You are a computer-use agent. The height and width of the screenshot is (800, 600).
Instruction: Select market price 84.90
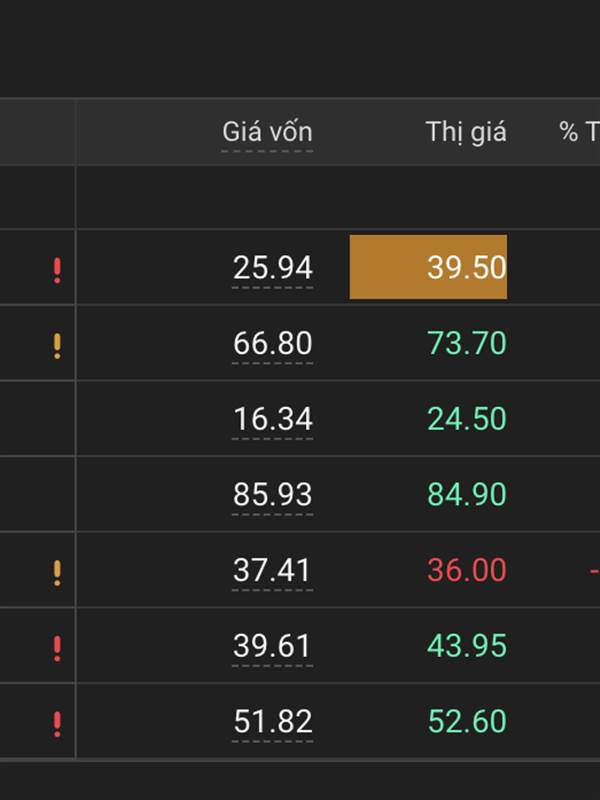467,495
